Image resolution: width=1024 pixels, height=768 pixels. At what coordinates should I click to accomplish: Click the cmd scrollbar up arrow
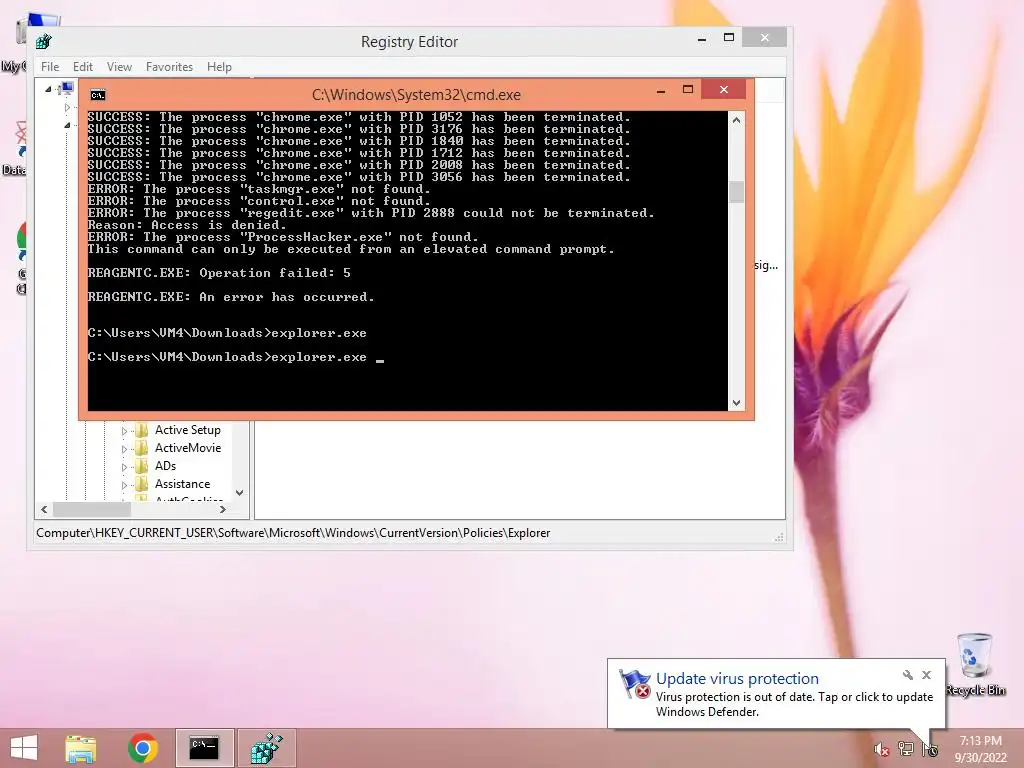point(737,120)
